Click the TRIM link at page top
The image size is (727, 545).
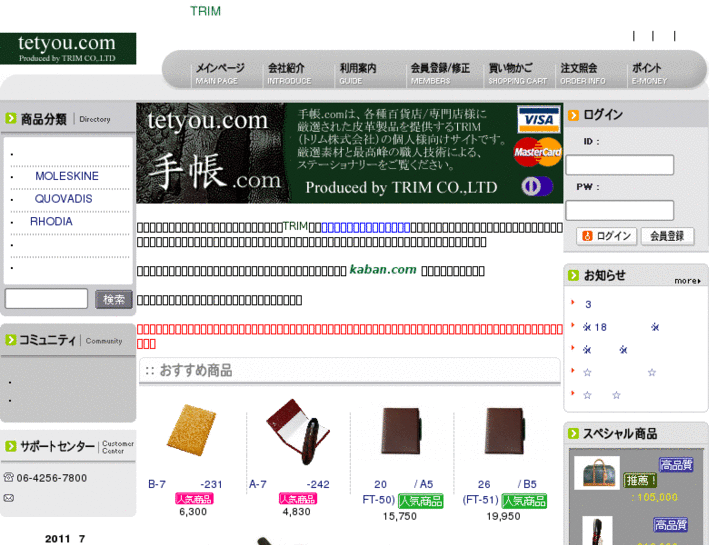205,11
